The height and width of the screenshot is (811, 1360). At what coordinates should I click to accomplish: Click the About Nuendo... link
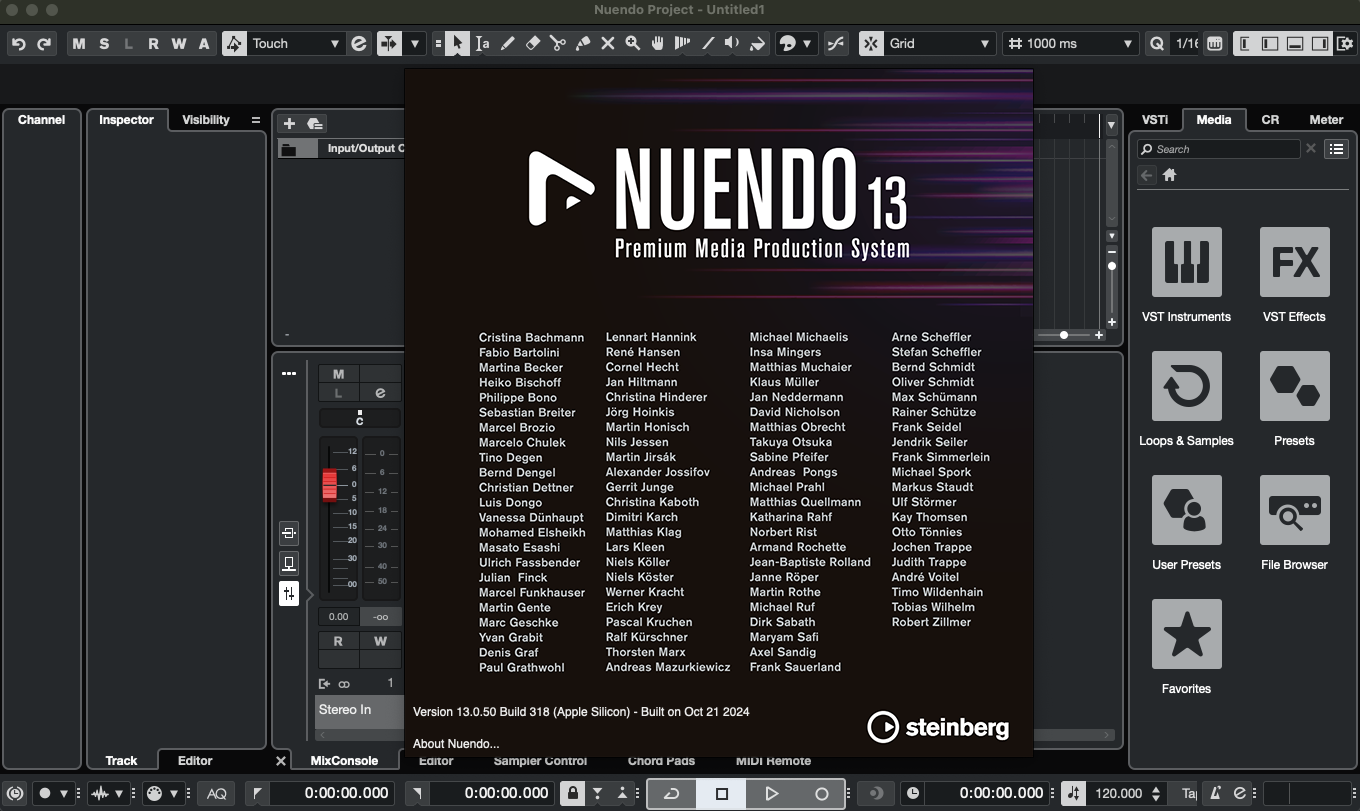456,743
